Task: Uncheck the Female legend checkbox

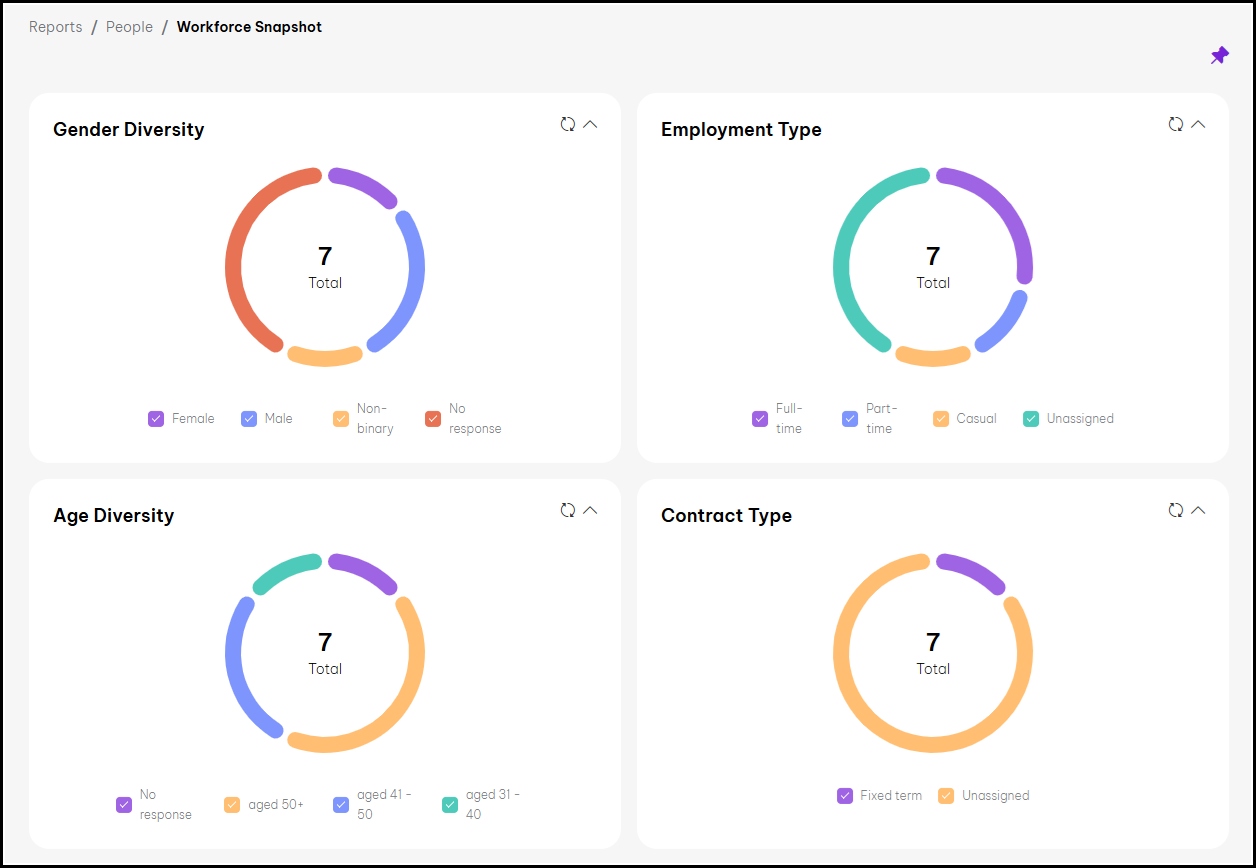Action: click(156, 419)
